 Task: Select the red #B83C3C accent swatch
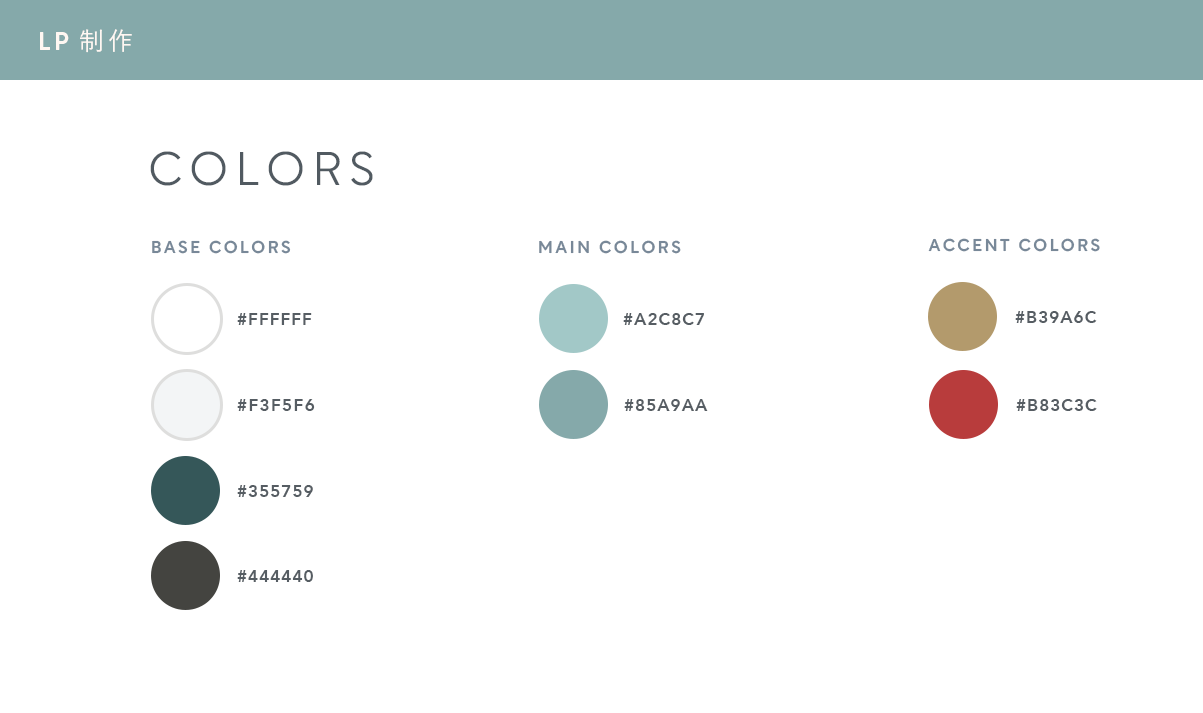[x=963, y=404]
